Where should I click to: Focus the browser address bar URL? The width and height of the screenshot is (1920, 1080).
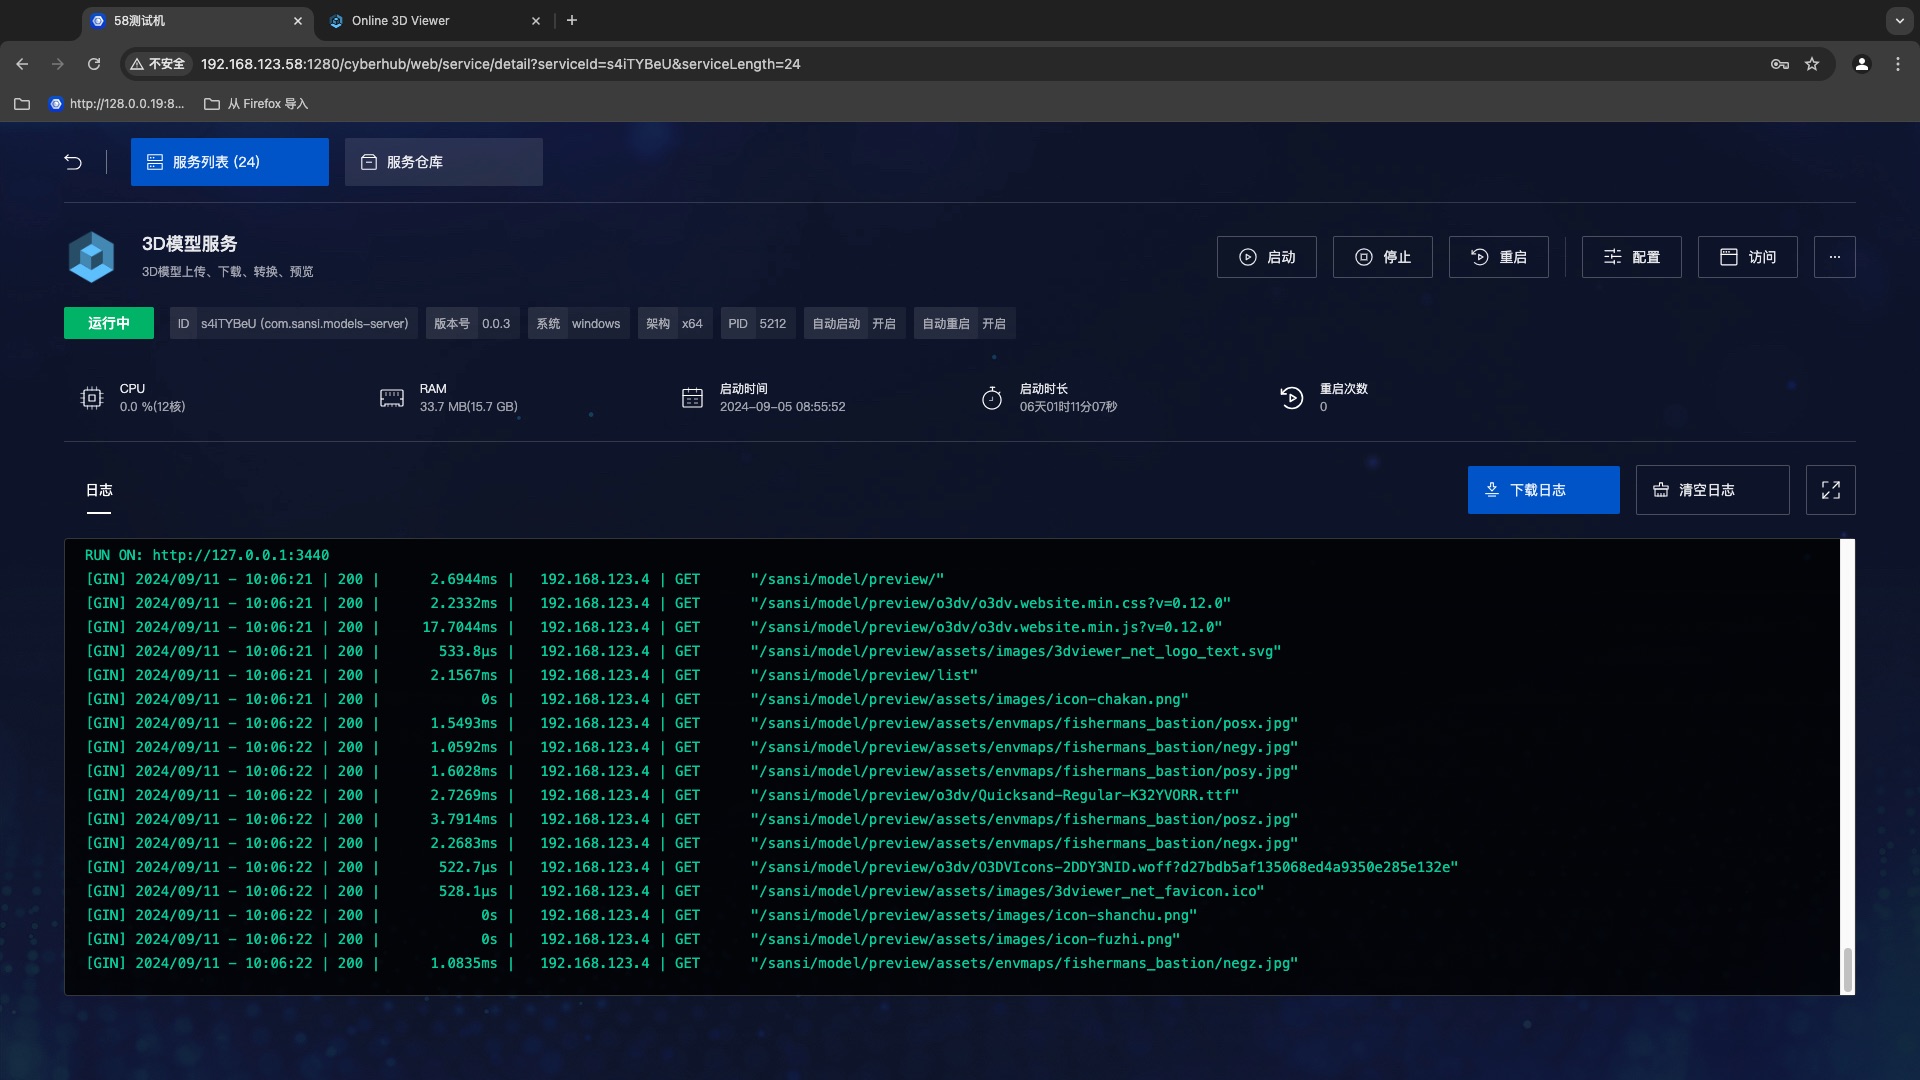pyautogui.click(x=500, y=64)
